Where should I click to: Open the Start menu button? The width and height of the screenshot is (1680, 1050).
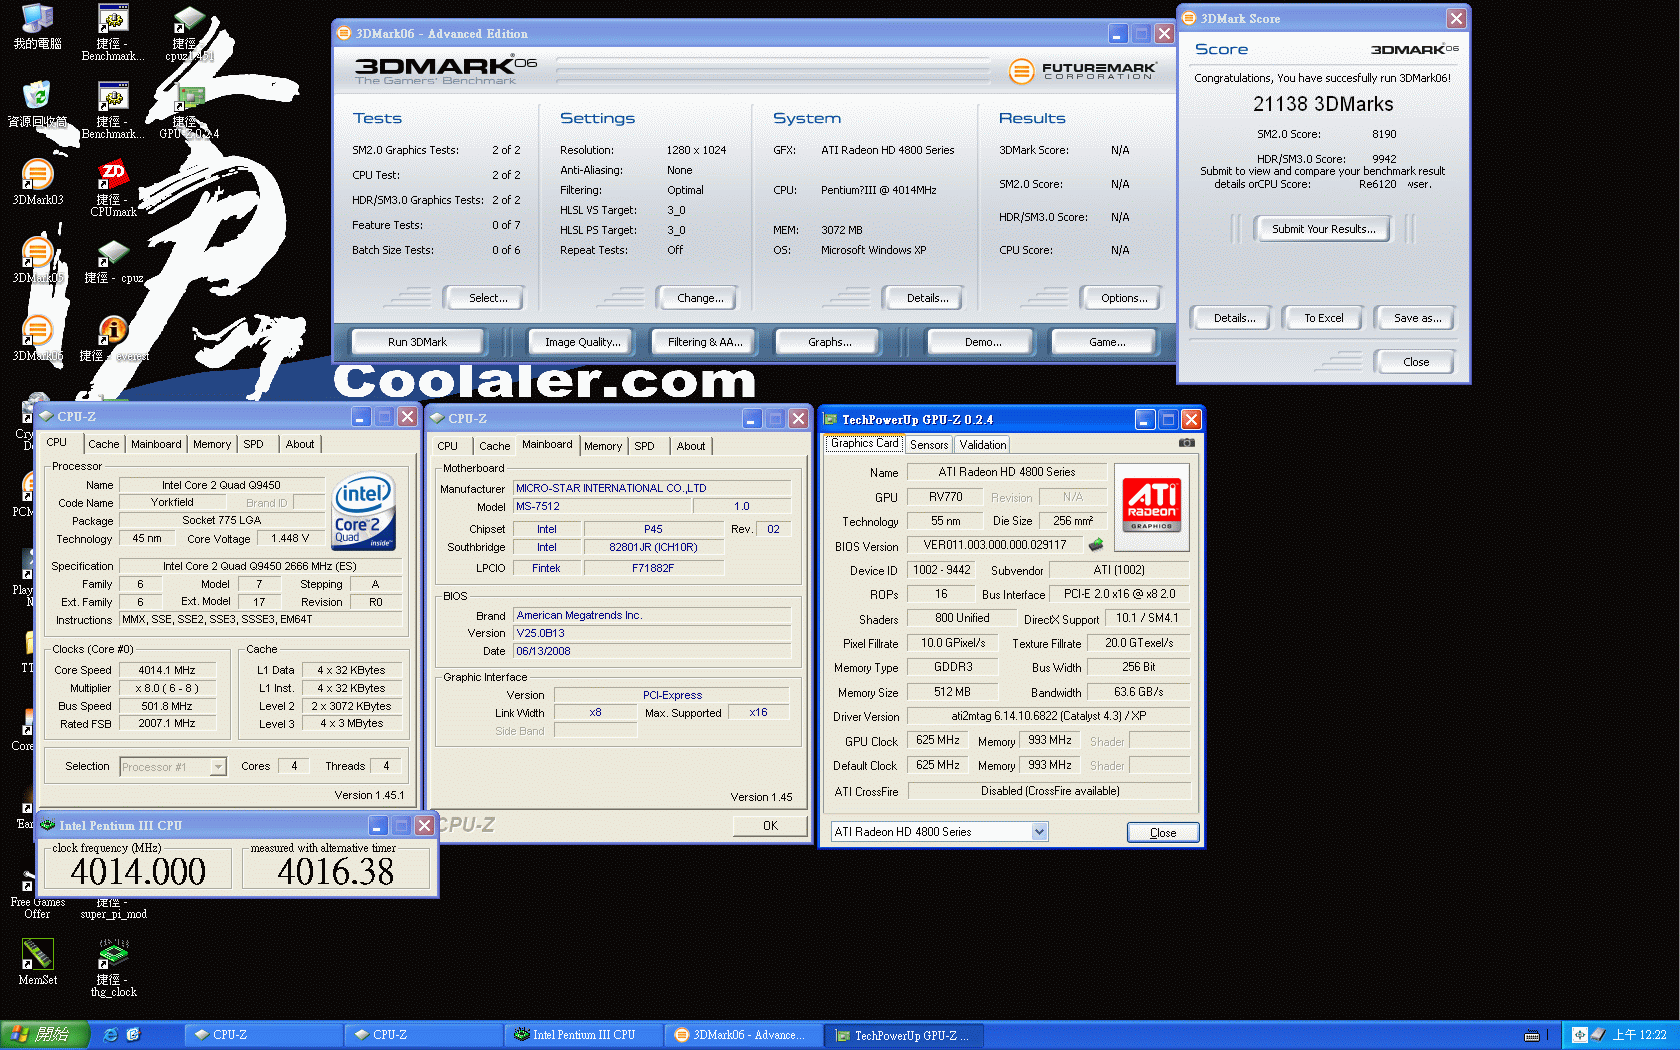coord(45,1035)
